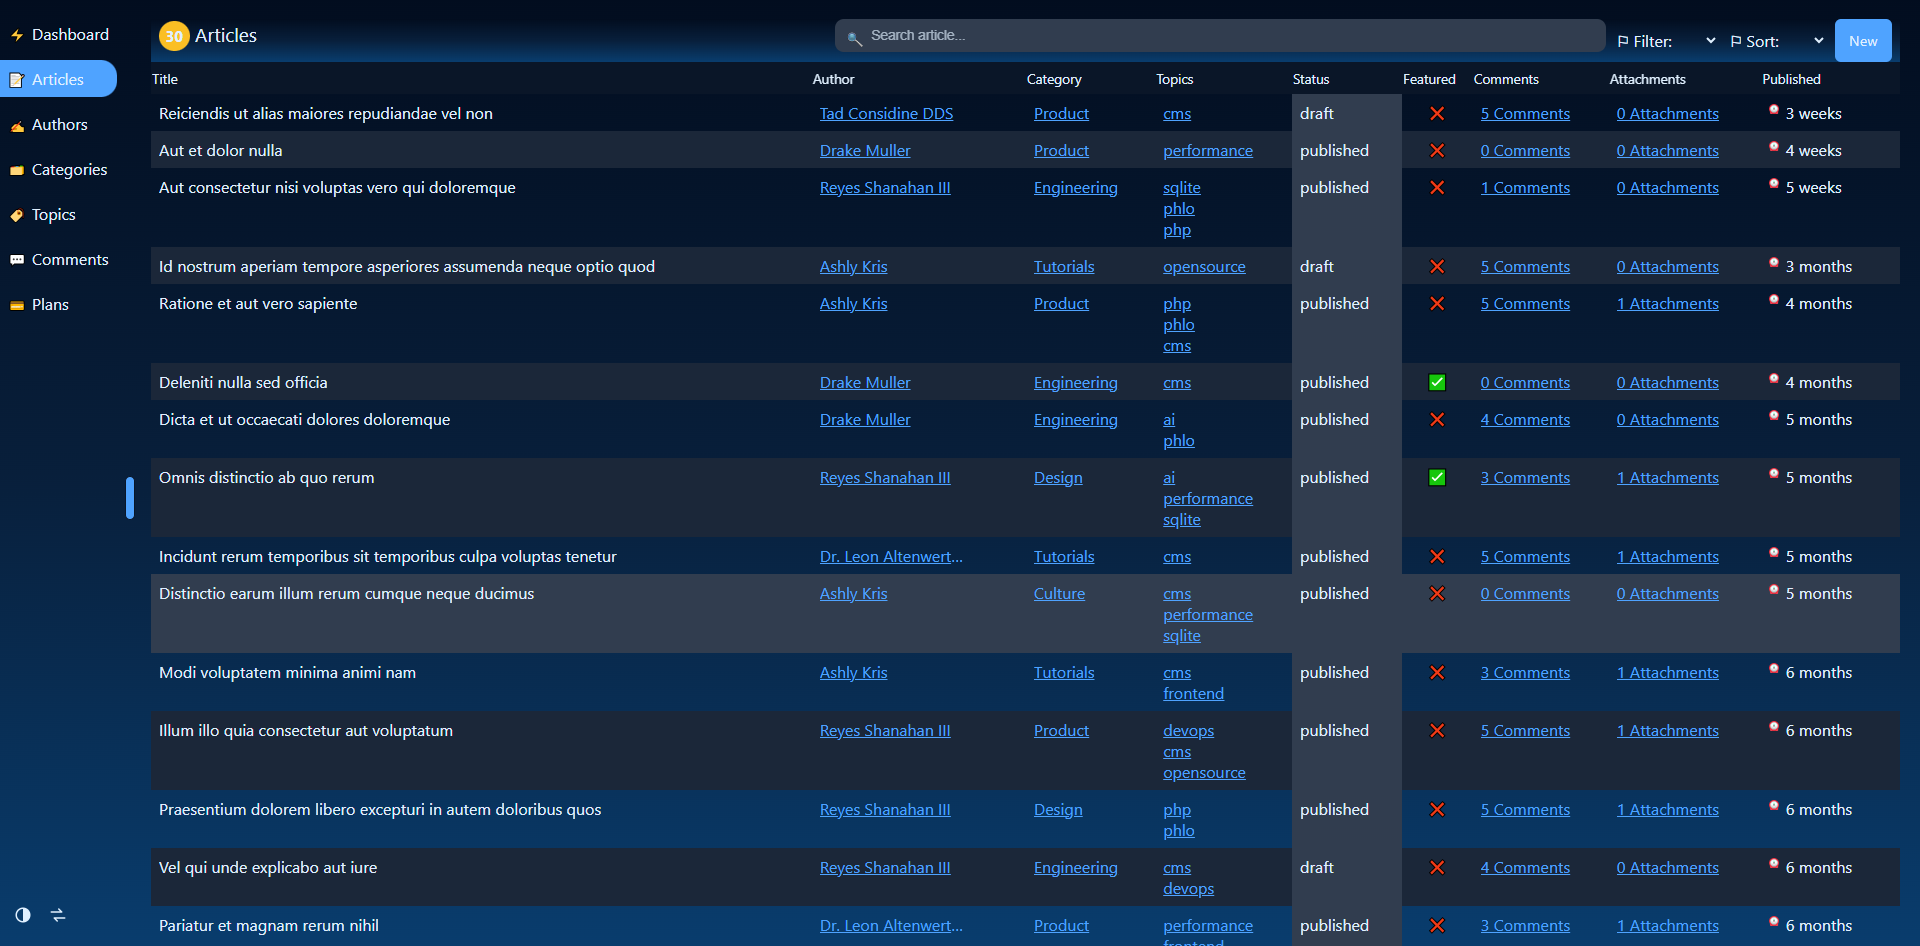Screen dimensions: 1920x946
Task: Click featured X in Vel qui unde row
Action: coord(1437,868)
